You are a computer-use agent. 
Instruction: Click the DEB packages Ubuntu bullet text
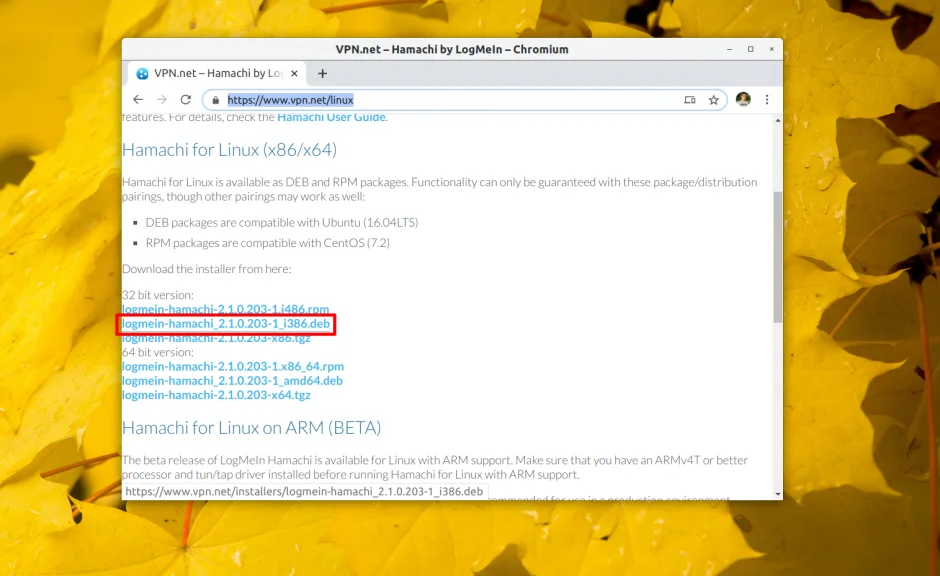(x=282, y=222)
